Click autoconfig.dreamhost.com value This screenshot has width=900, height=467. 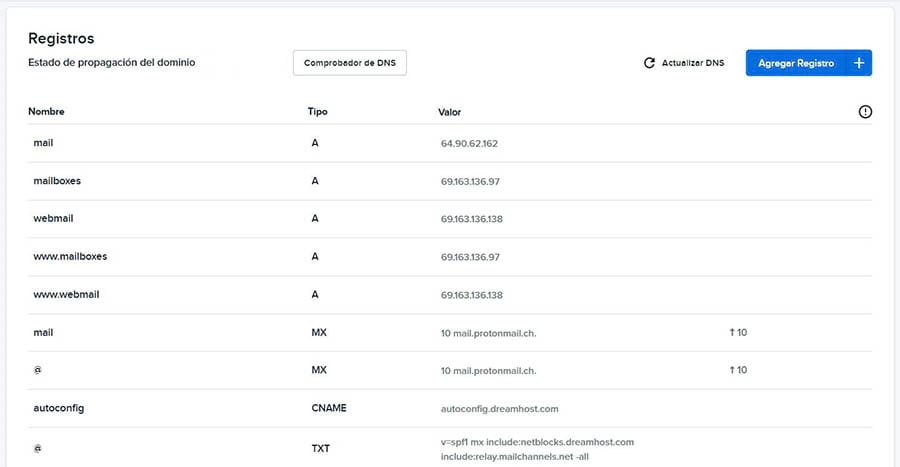[x=501, y=409]
